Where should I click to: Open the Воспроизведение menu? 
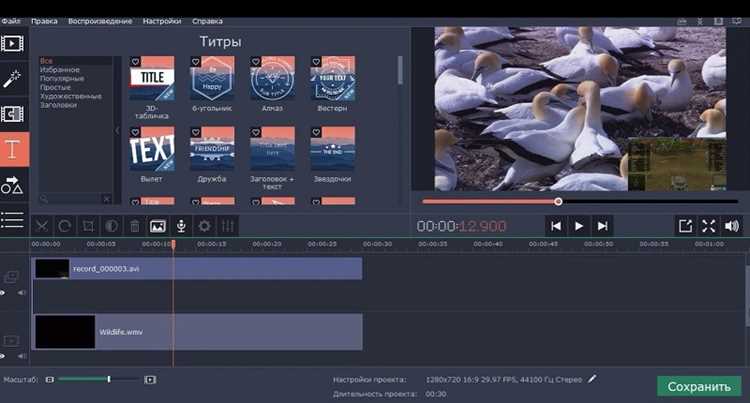coord(100,21)
